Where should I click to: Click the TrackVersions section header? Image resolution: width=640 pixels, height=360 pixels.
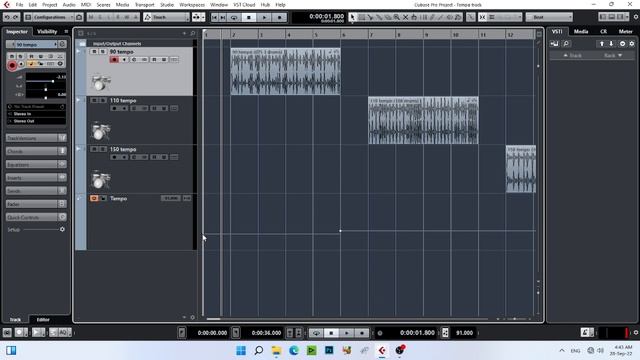pyautogui.click(x=36, y=138)
